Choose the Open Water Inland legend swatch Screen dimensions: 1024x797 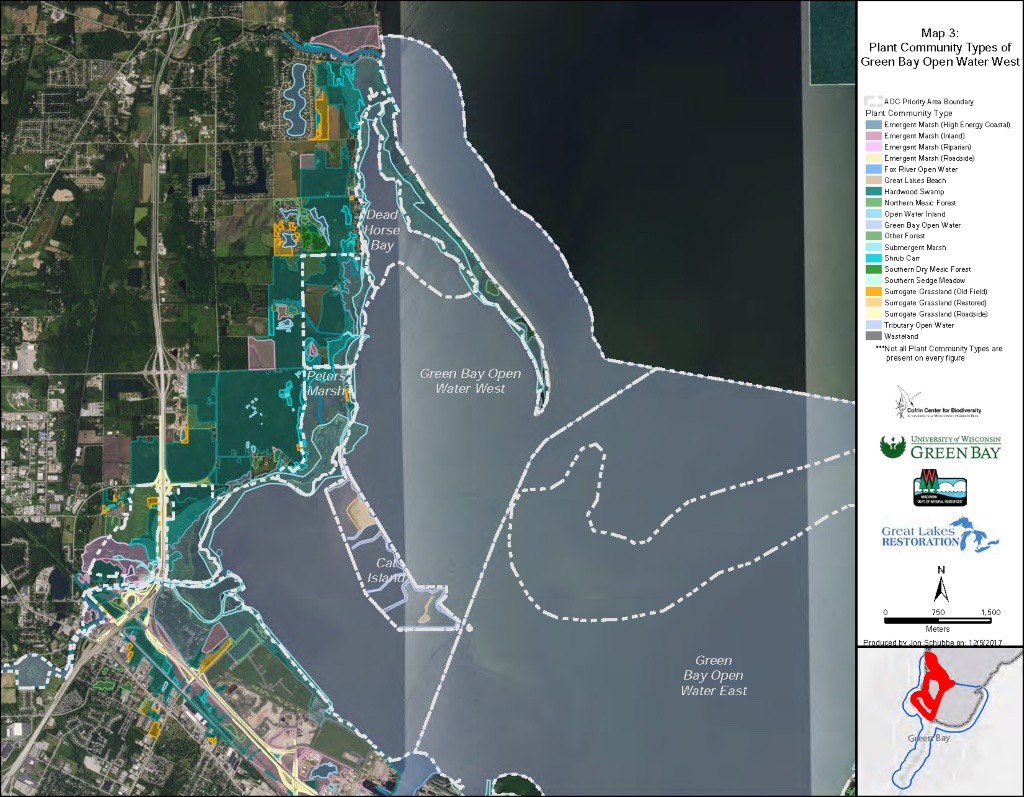tap(873, 214)
